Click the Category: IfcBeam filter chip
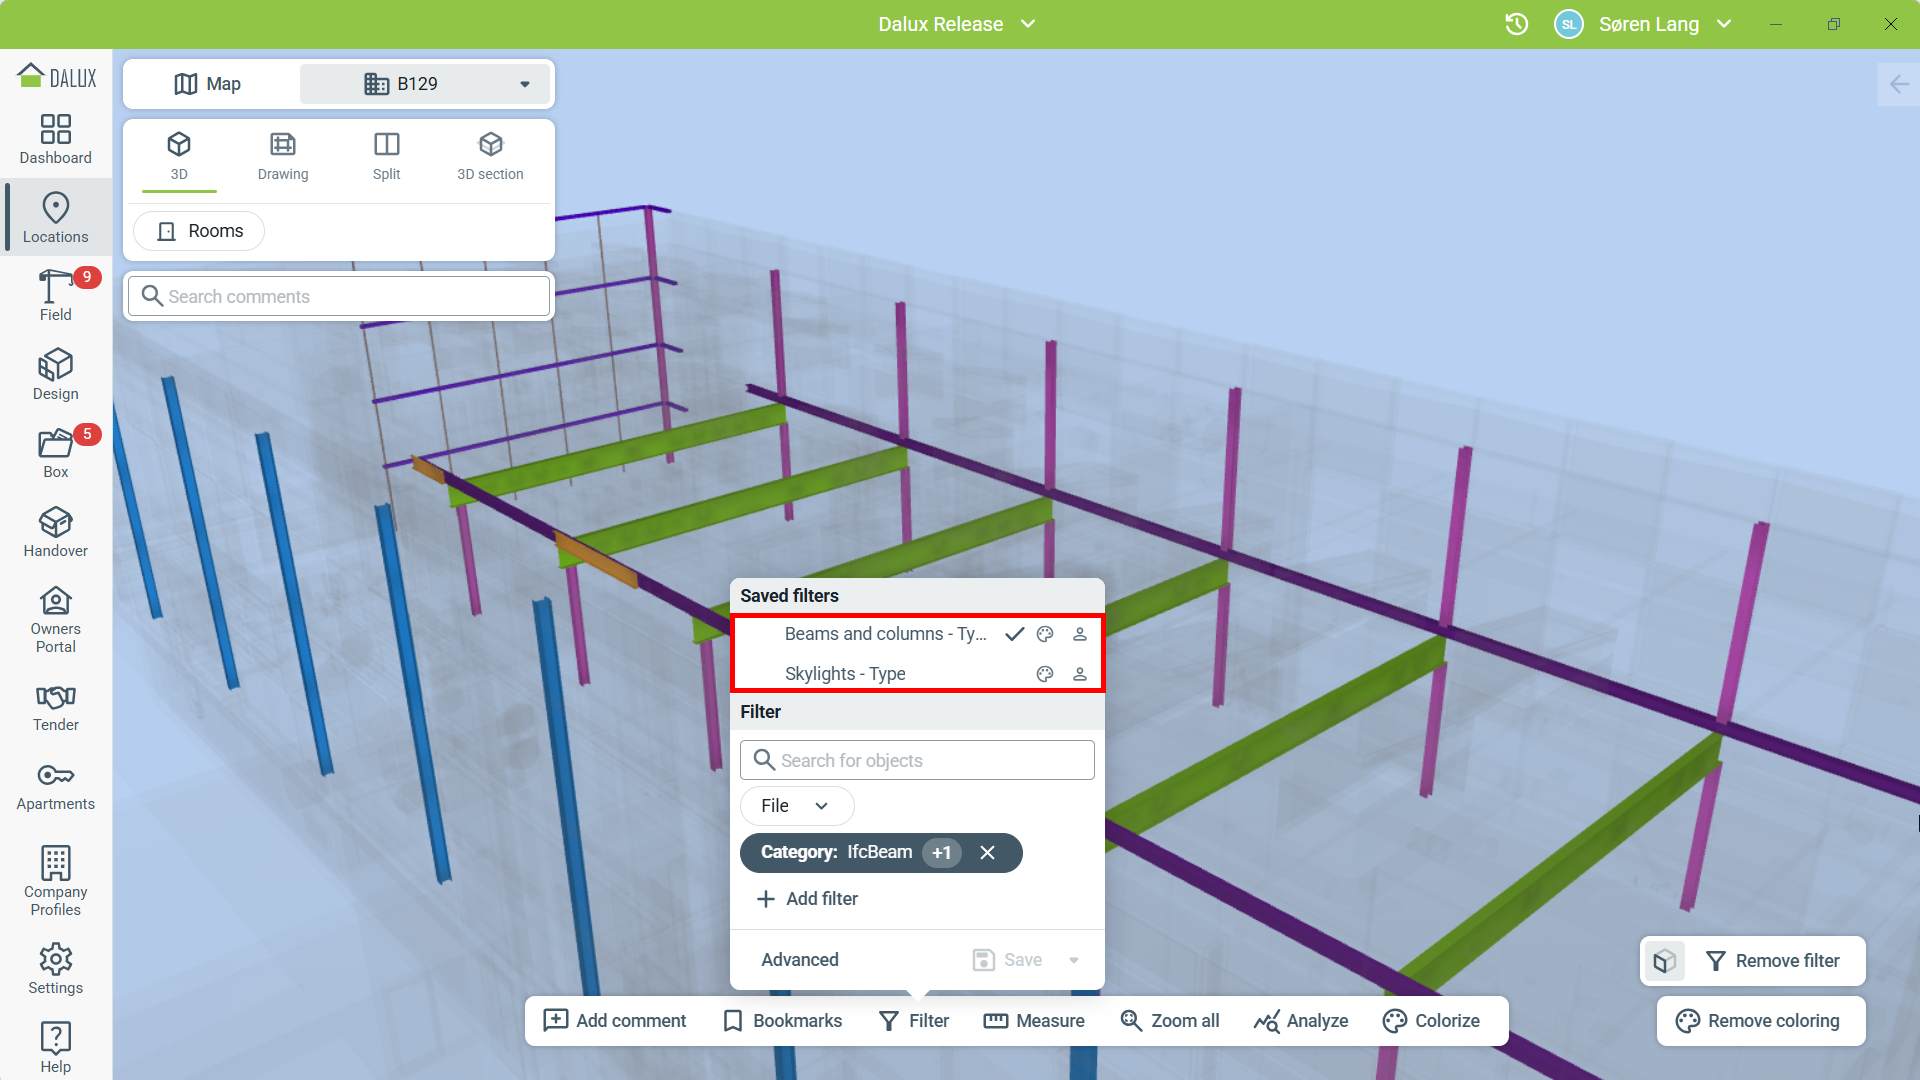Image resolution: width=1920 pixels, height=1080 pixels. tap(881, 853)
